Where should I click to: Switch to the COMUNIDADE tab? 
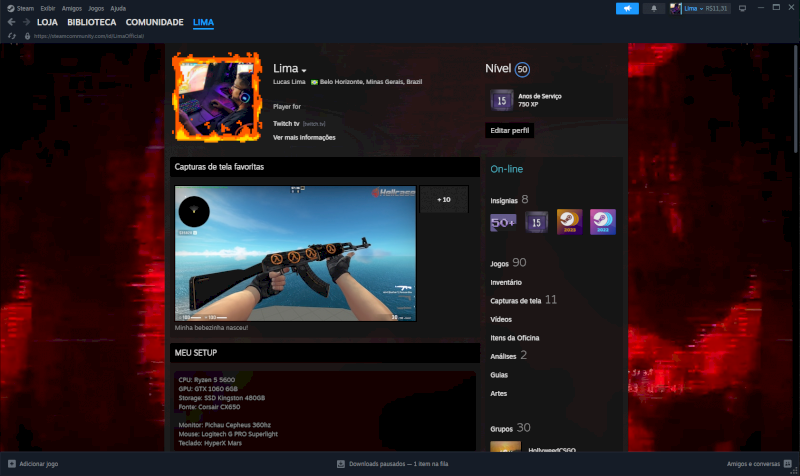(155, 22)
